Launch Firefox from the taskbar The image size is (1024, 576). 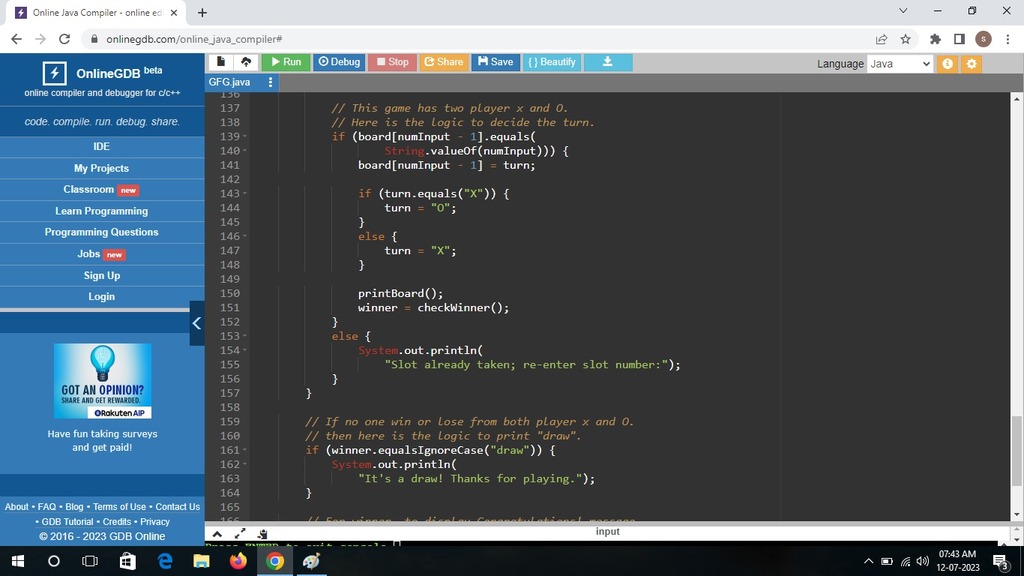[238, 561]
